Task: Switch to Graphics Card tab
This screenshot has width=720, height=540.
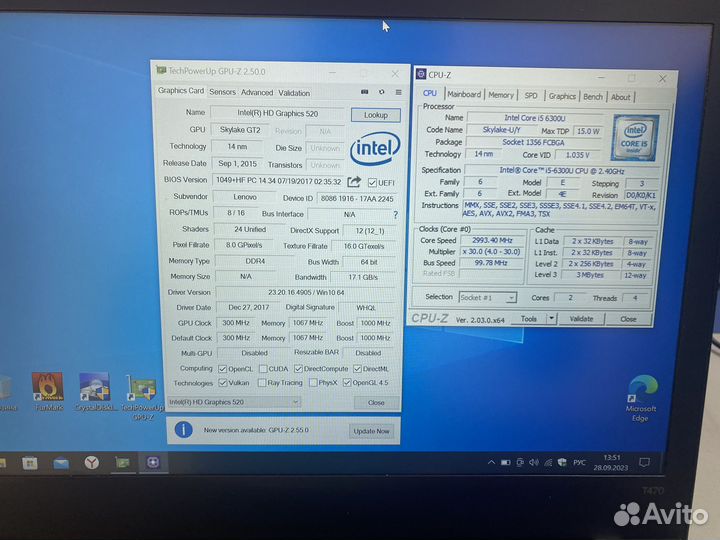Action: [181, 90]
